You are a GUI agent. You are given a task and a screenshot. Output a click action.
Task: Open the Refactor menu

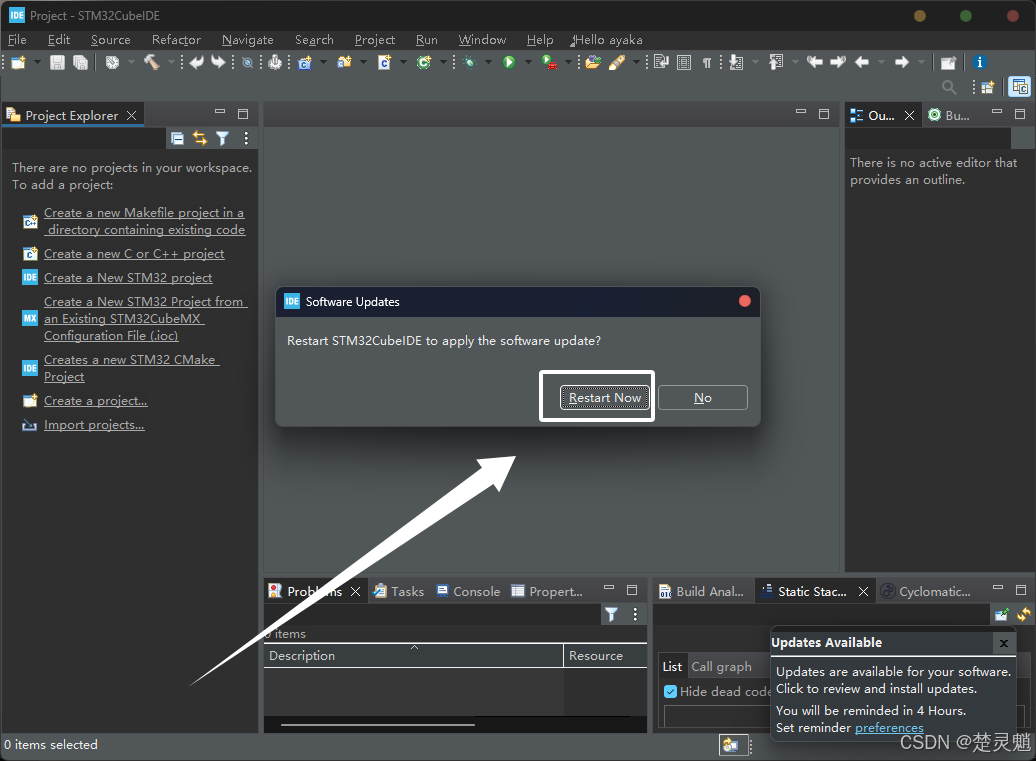click(x=176, y=40)
